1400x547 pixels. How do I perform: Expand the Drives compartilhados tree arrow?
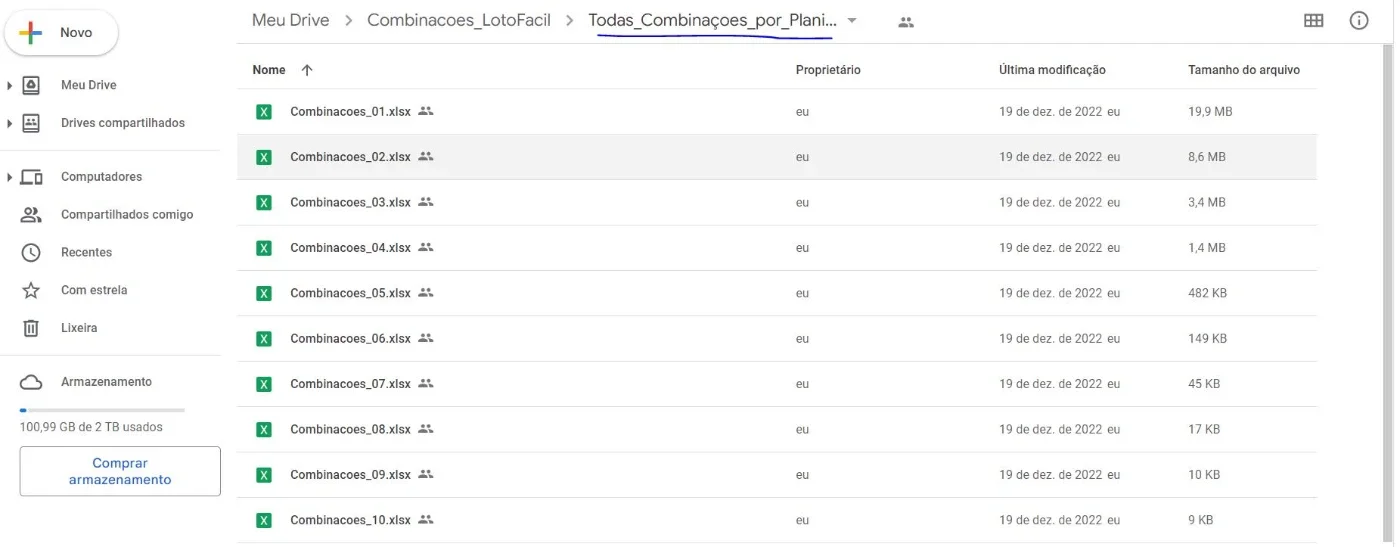click(9, 124)
